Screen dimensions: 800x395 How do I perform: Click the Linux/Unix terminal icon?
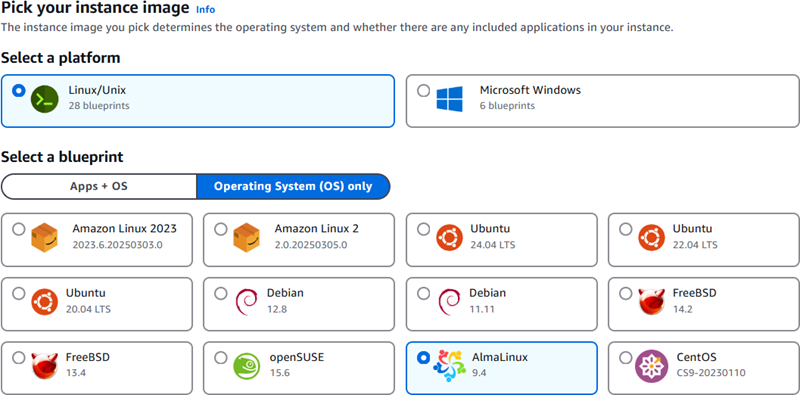pyautogui.click(x=44, y=100)
